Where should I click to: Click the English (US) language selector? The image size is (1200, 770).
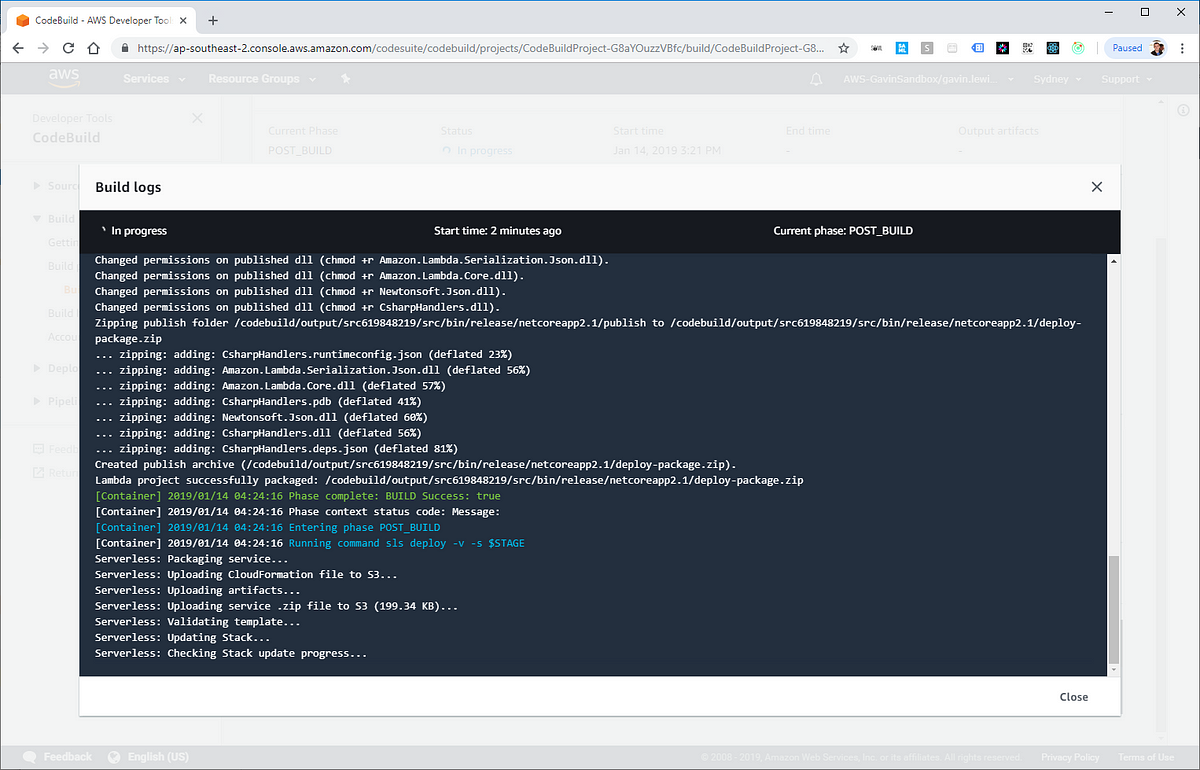tap(158, 757)
